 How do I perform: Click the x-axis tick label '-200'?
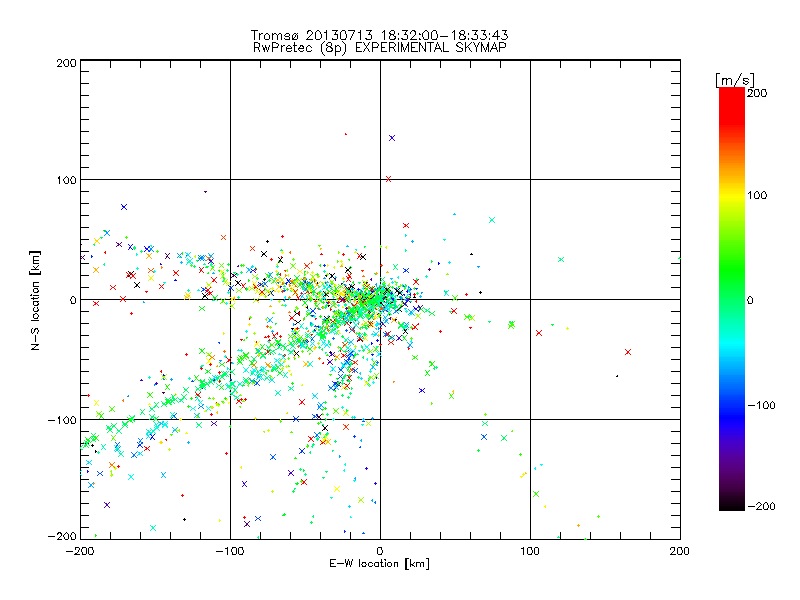coord(80,551)
